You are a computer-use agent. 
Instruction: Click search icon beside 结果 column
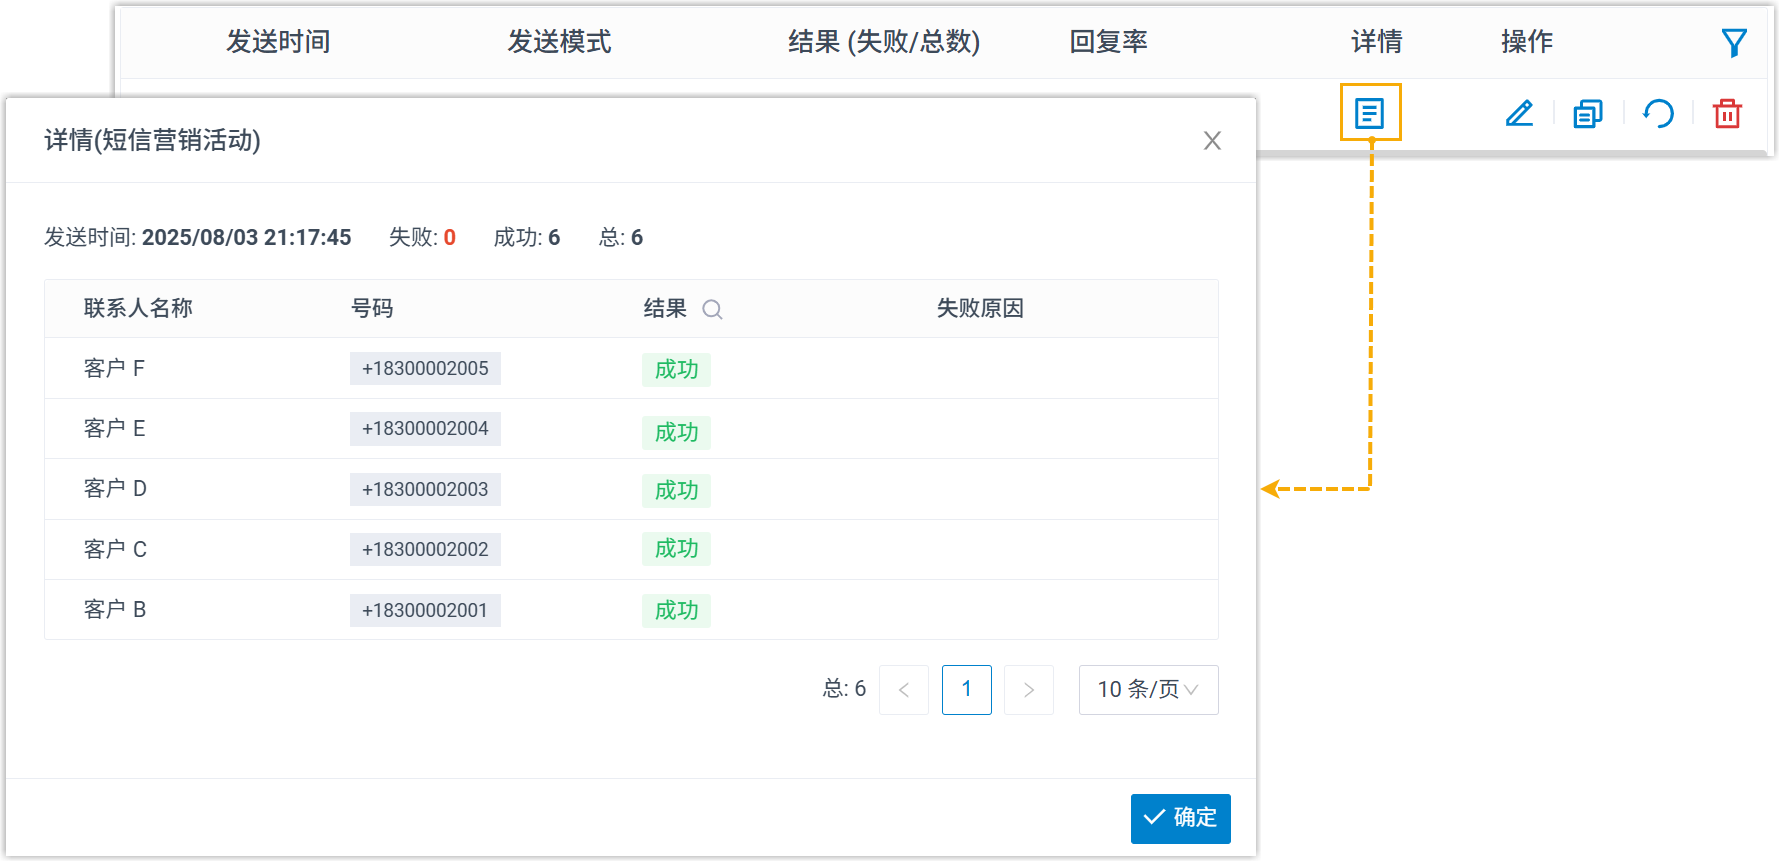click(712, 309)
